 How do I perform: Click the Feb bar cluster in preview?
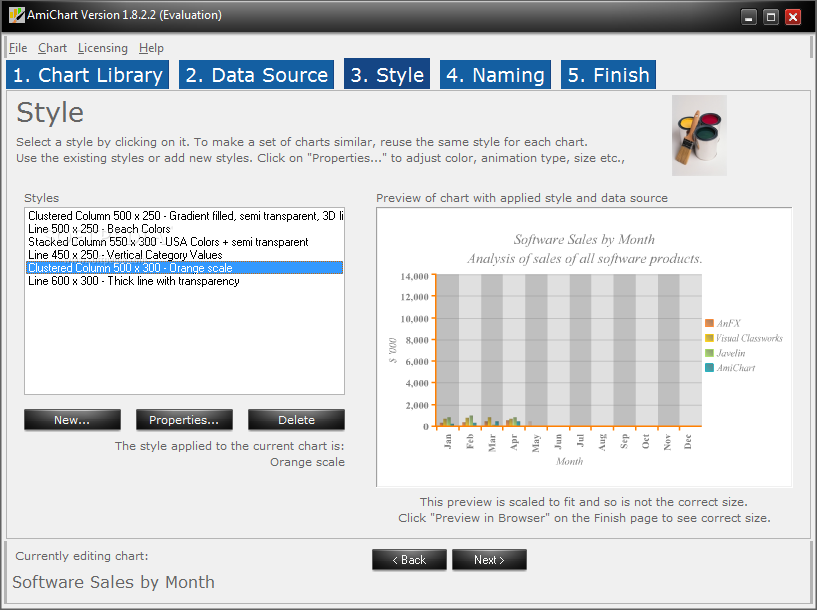(x=469, y=420)
